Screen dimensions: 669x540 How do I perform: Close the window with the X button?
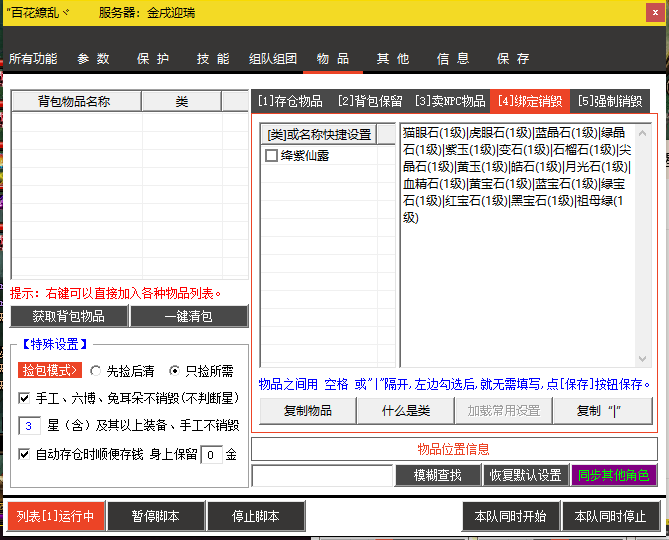[655, 12]
